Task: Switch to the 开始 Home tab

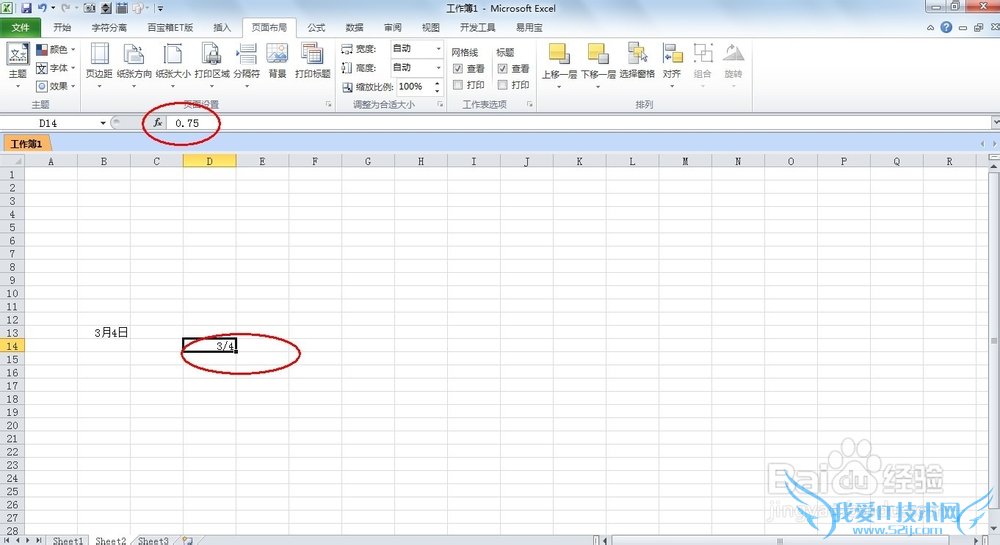Action: pyautogui.click(x=62, y=27)
